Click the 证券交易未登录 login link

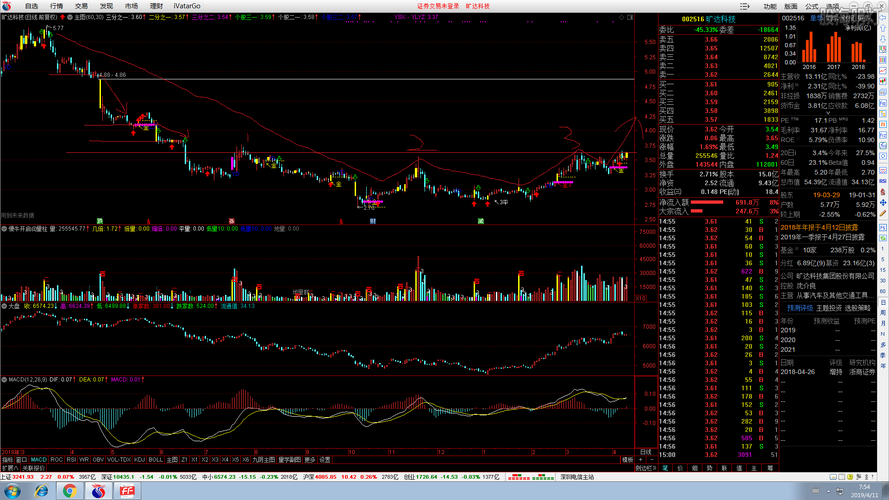point(438,6)
